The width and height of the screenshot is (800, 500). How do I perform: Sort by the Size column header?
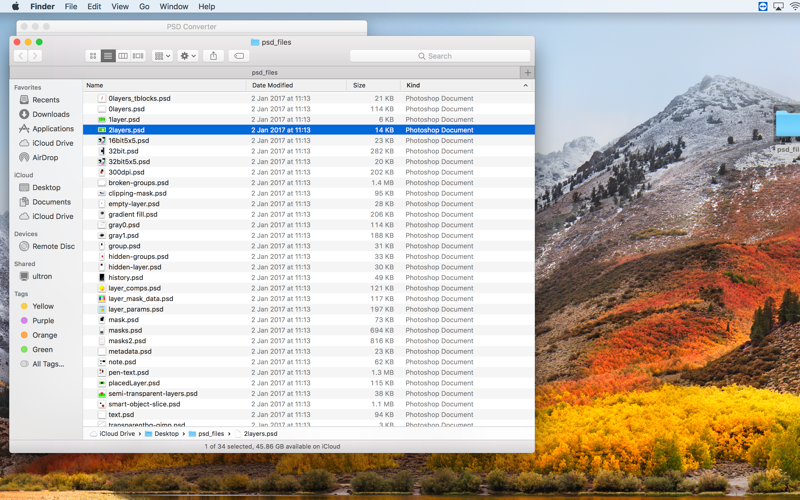[x=374, y=85]
